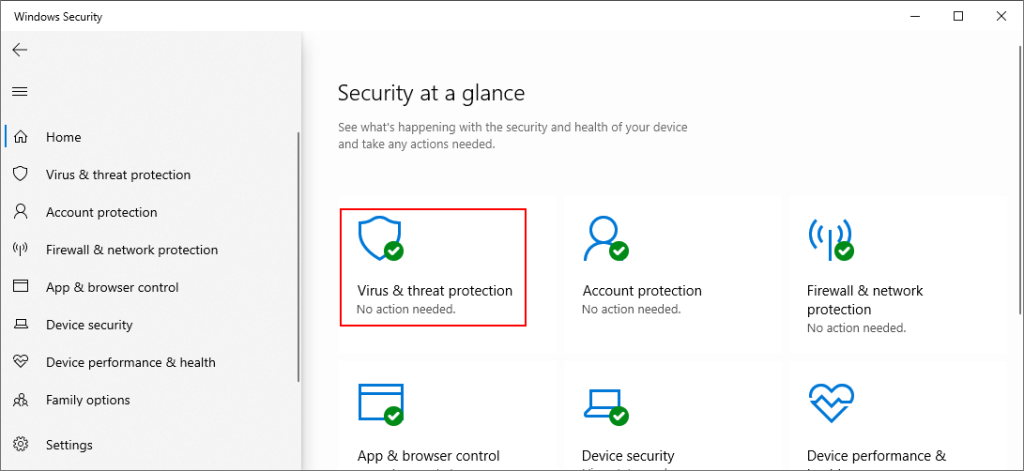Select Firewall & network protection sidebar label
Viewport: 1024px width, 471px height.
point(131,249)
